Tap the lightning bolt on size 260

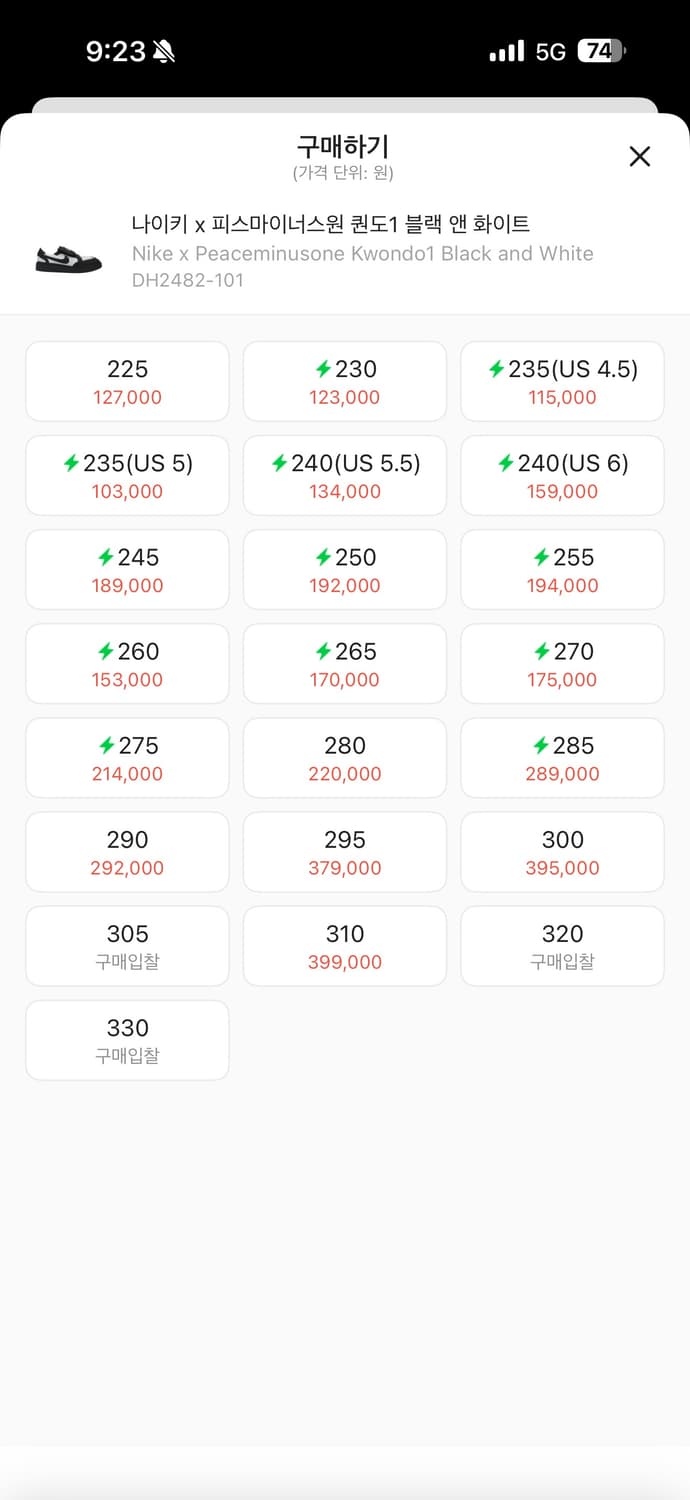tap(105, 652)
